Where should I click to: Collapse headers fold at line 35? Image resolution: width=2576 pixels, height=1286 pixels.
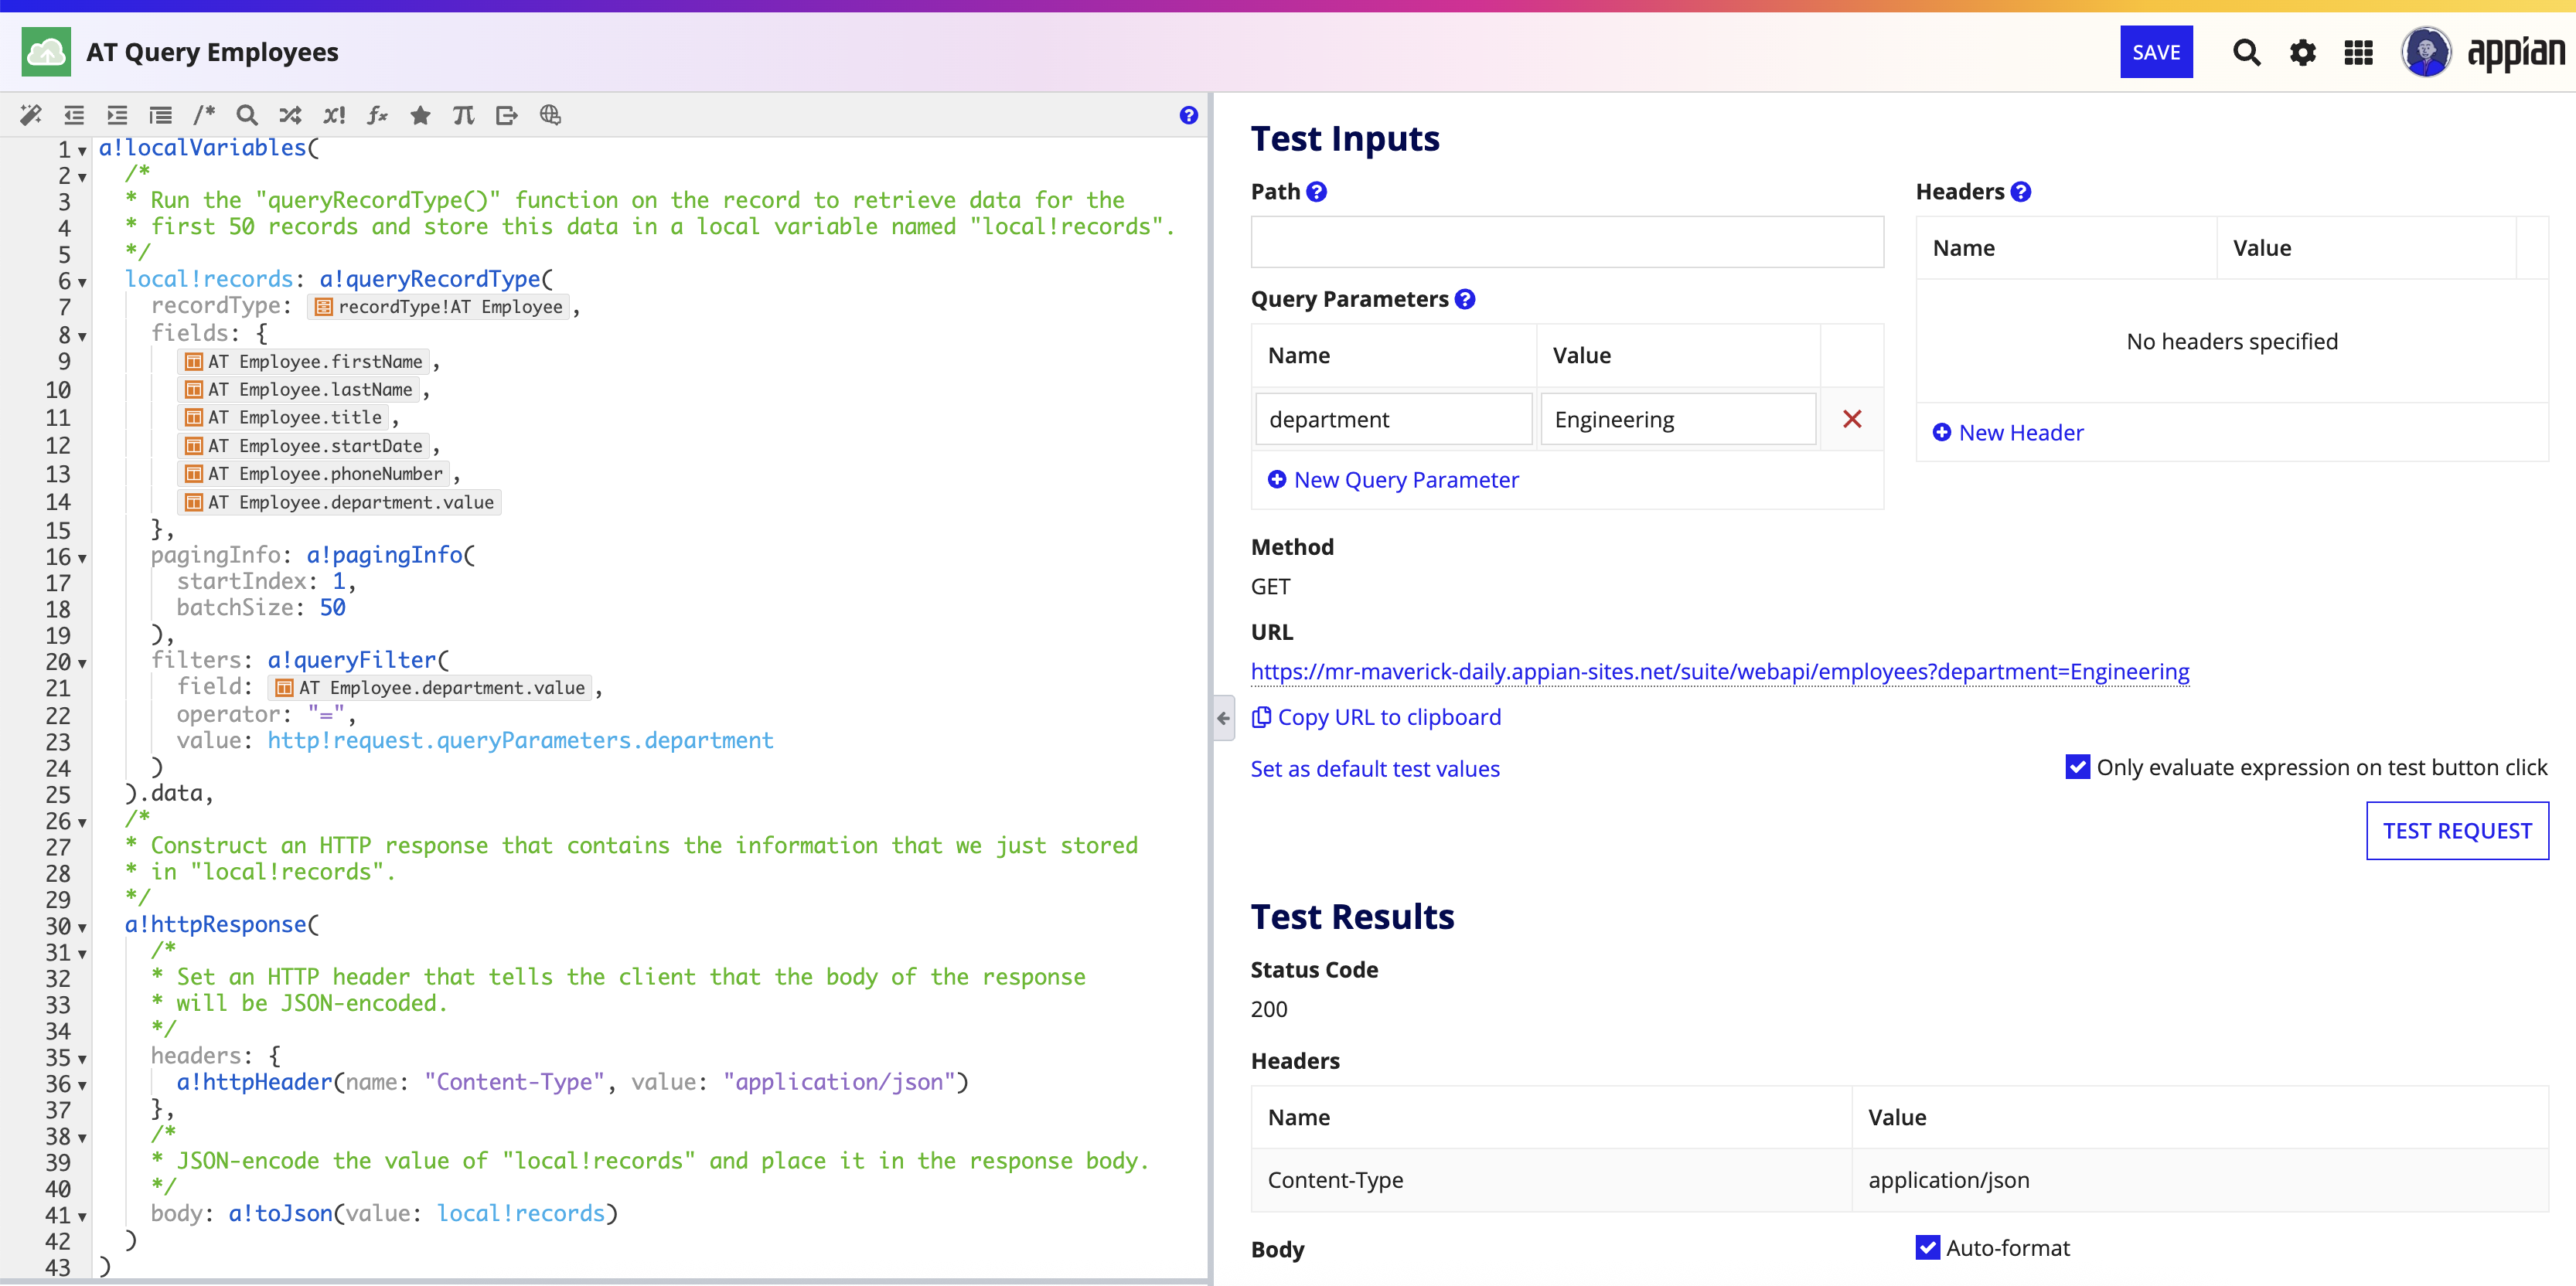click(82, 1059)
